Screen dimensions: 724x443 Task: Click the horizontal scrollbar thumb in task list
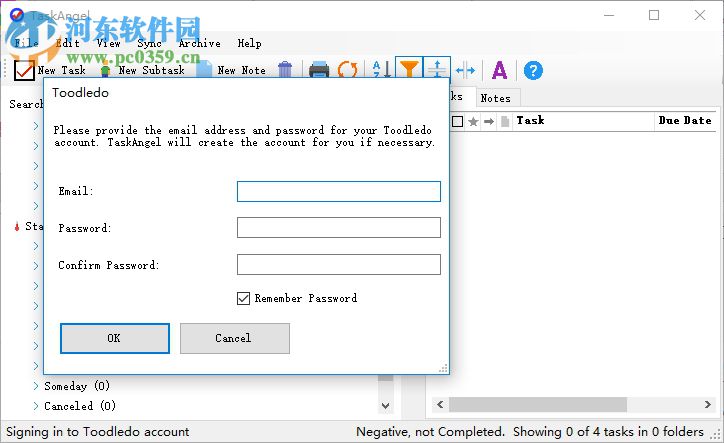click(x=538, y=405)
